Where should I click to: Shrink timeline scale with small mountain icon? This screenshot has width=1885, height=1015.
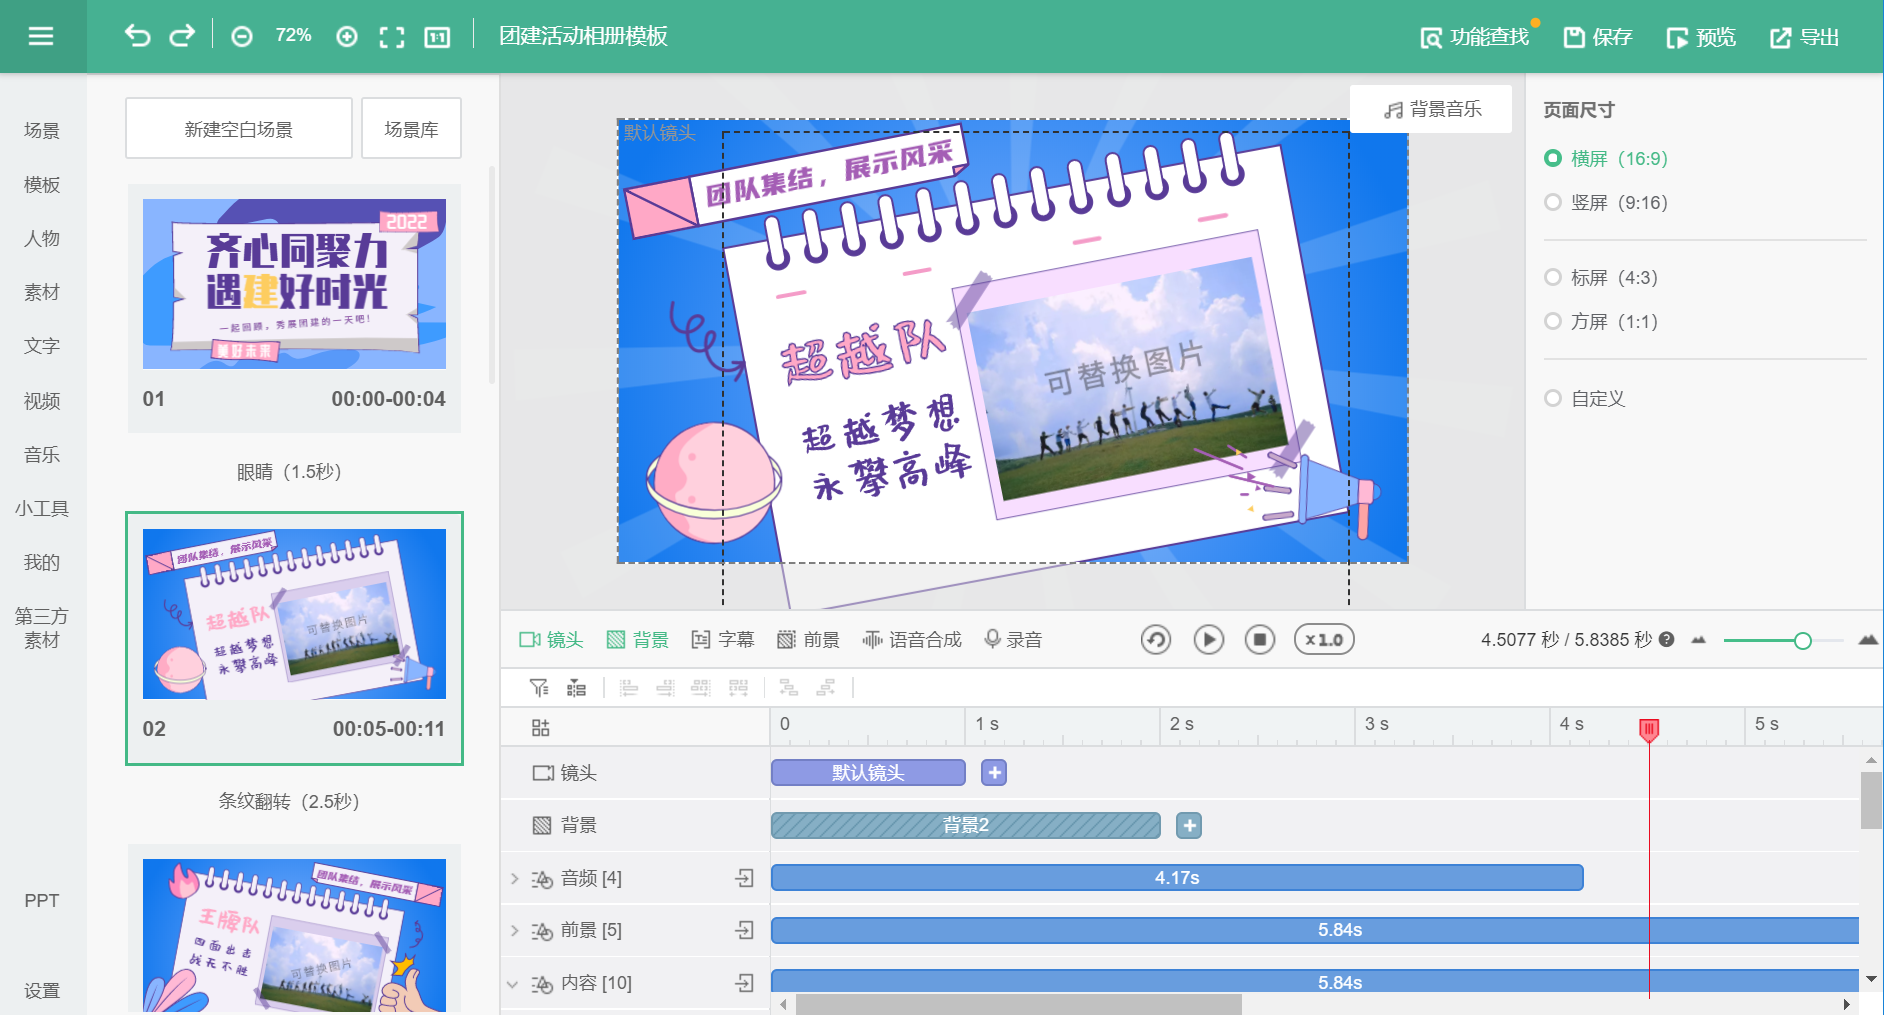tap(1698, 640)
